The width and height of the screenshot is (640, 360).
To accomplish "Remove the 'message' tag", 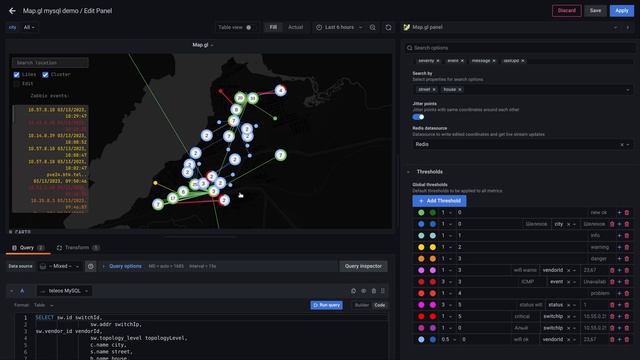I will (x=494, y=61).
